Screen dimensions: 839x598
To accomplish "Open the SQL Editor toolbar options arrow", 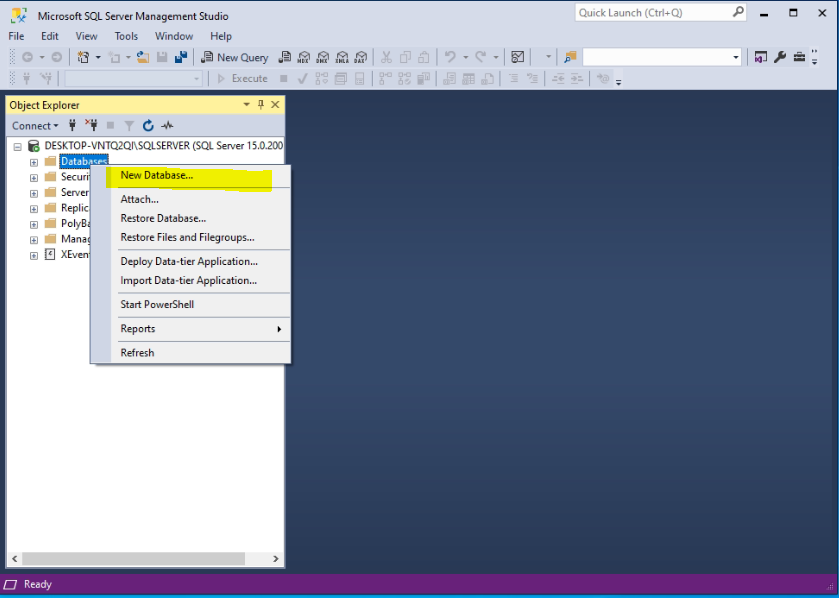I will [x=619, y=82].
